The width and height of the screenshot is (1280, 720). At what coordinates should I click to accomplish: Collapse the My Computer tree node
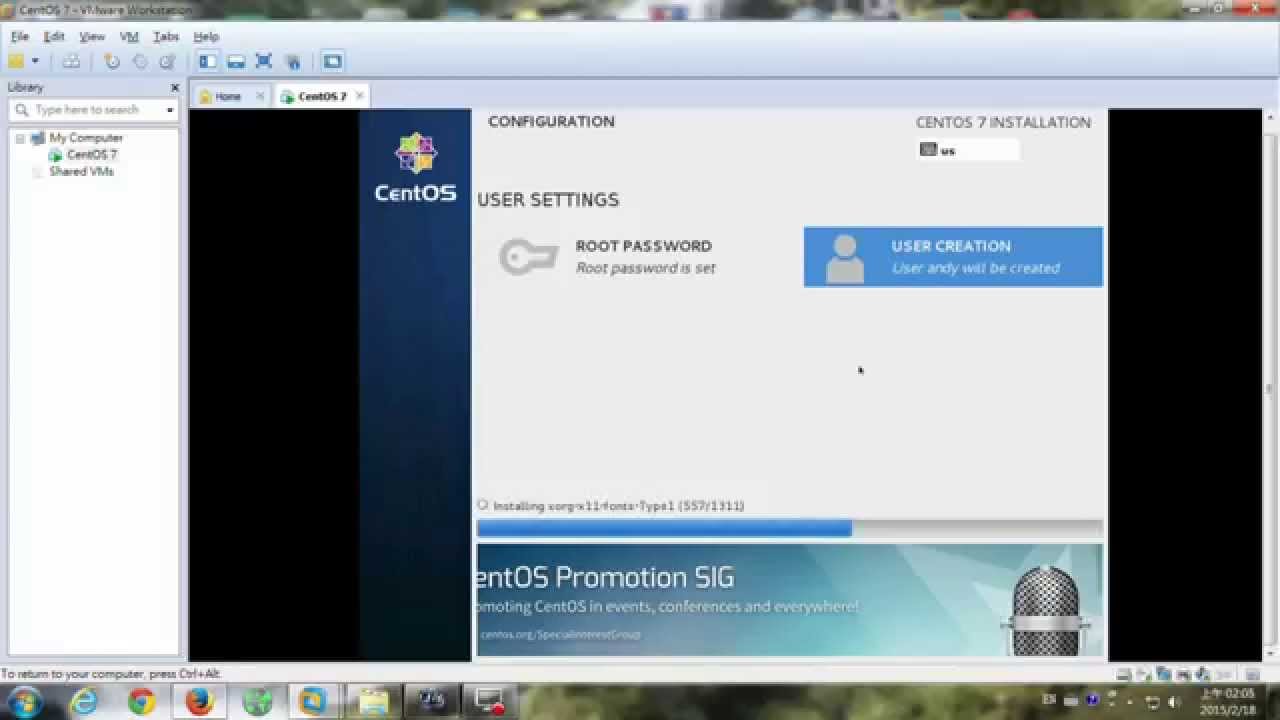[20, 138]
